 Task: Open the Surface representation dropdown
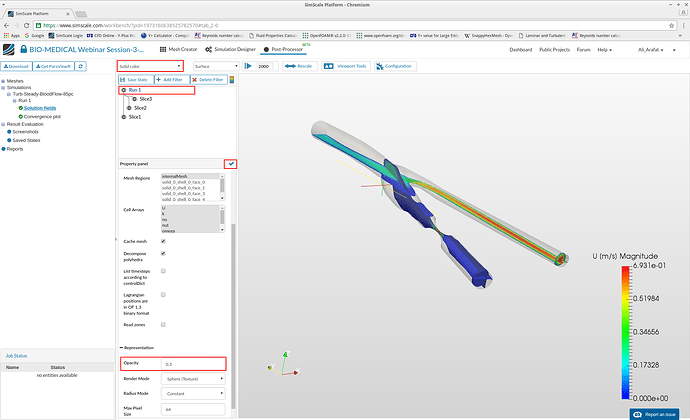point(216,66)
